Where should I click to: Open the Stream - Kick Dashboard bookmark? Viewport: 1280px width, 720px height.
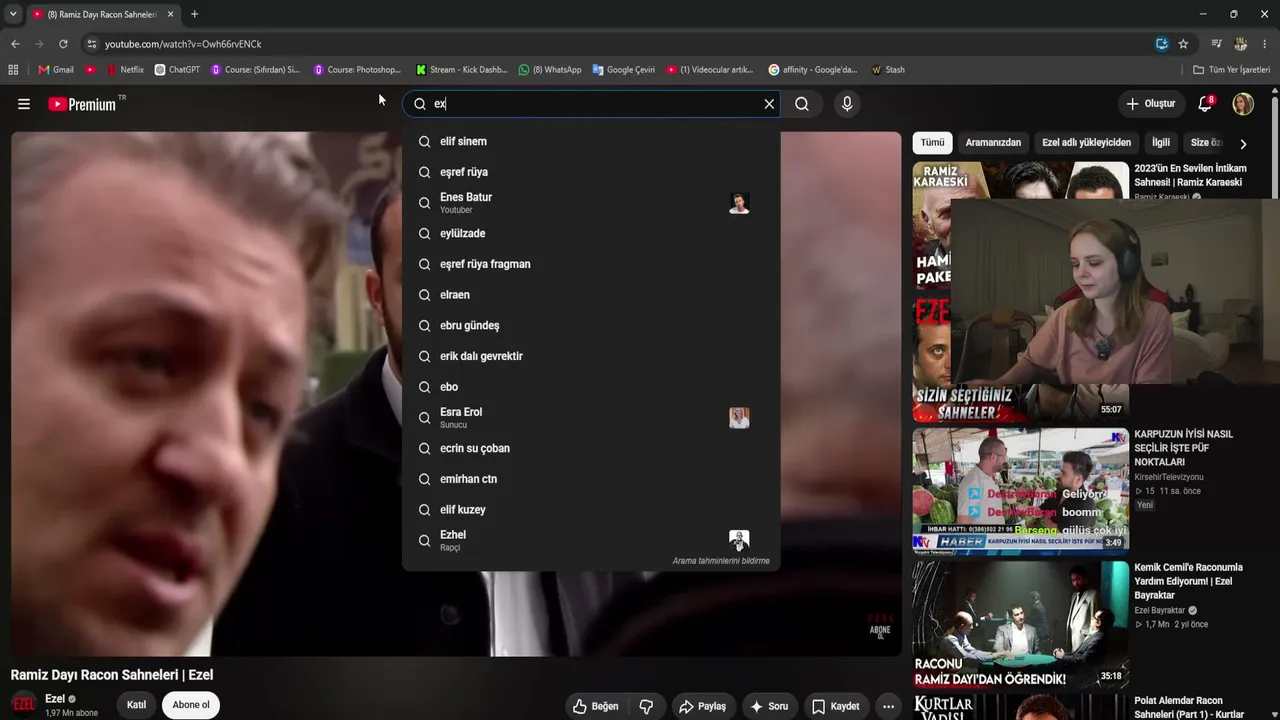point(462,70)
